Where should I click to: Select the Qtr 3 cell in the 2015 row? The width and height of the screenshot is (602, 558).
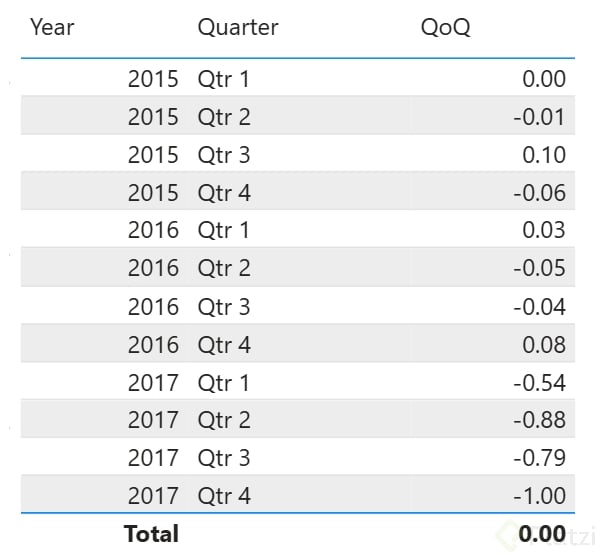pyautogui.click(x=224, y=155)
